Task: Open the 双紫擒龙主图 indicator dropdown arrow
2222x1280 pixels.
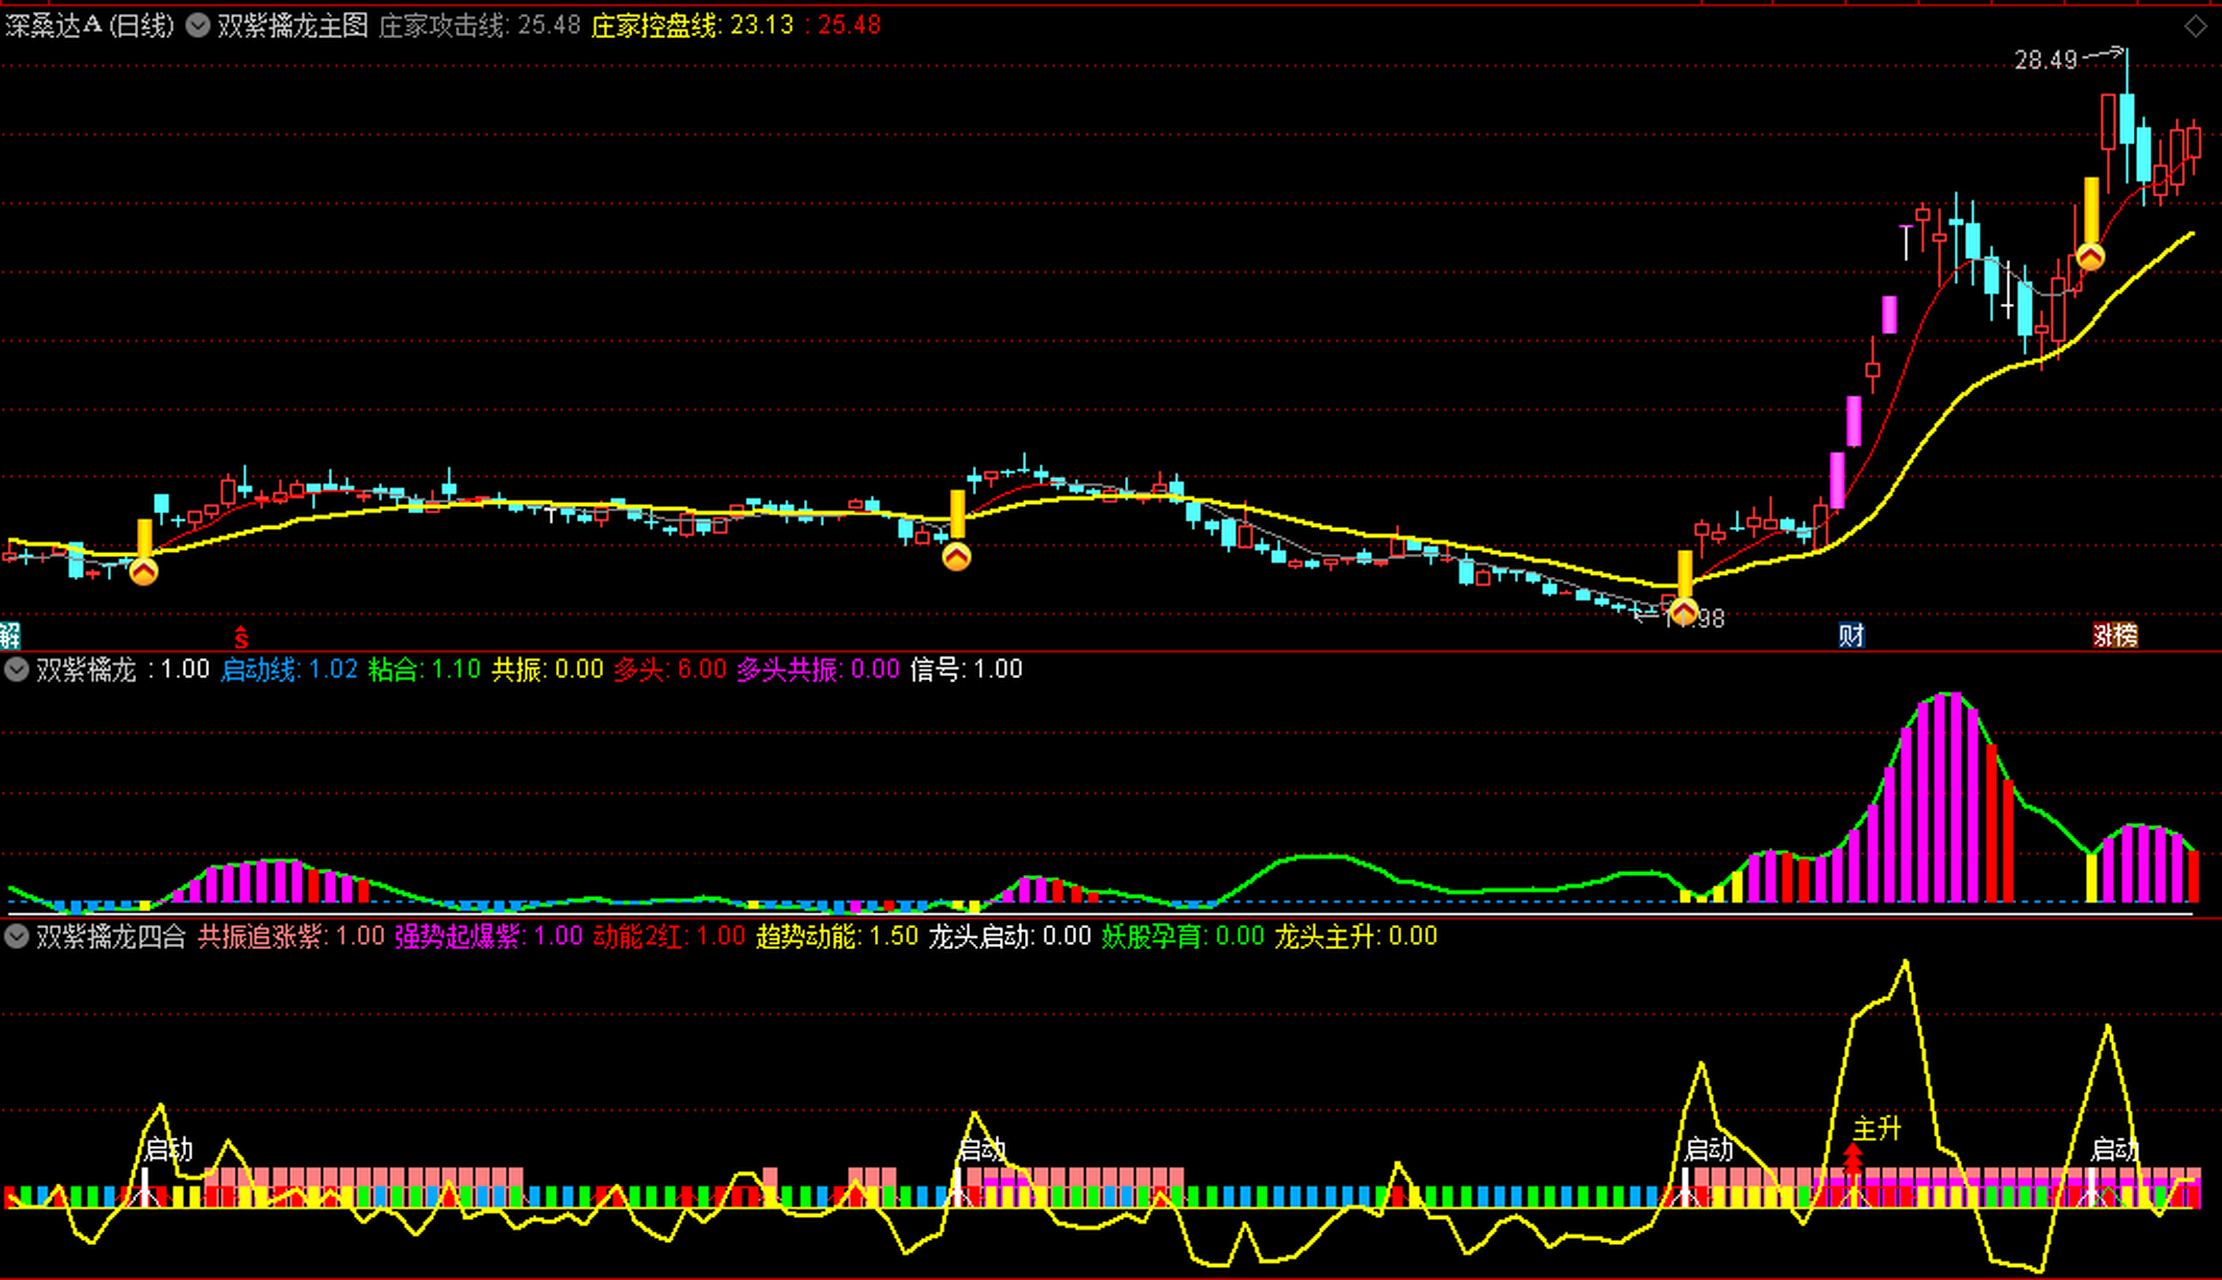Action: 198,25
